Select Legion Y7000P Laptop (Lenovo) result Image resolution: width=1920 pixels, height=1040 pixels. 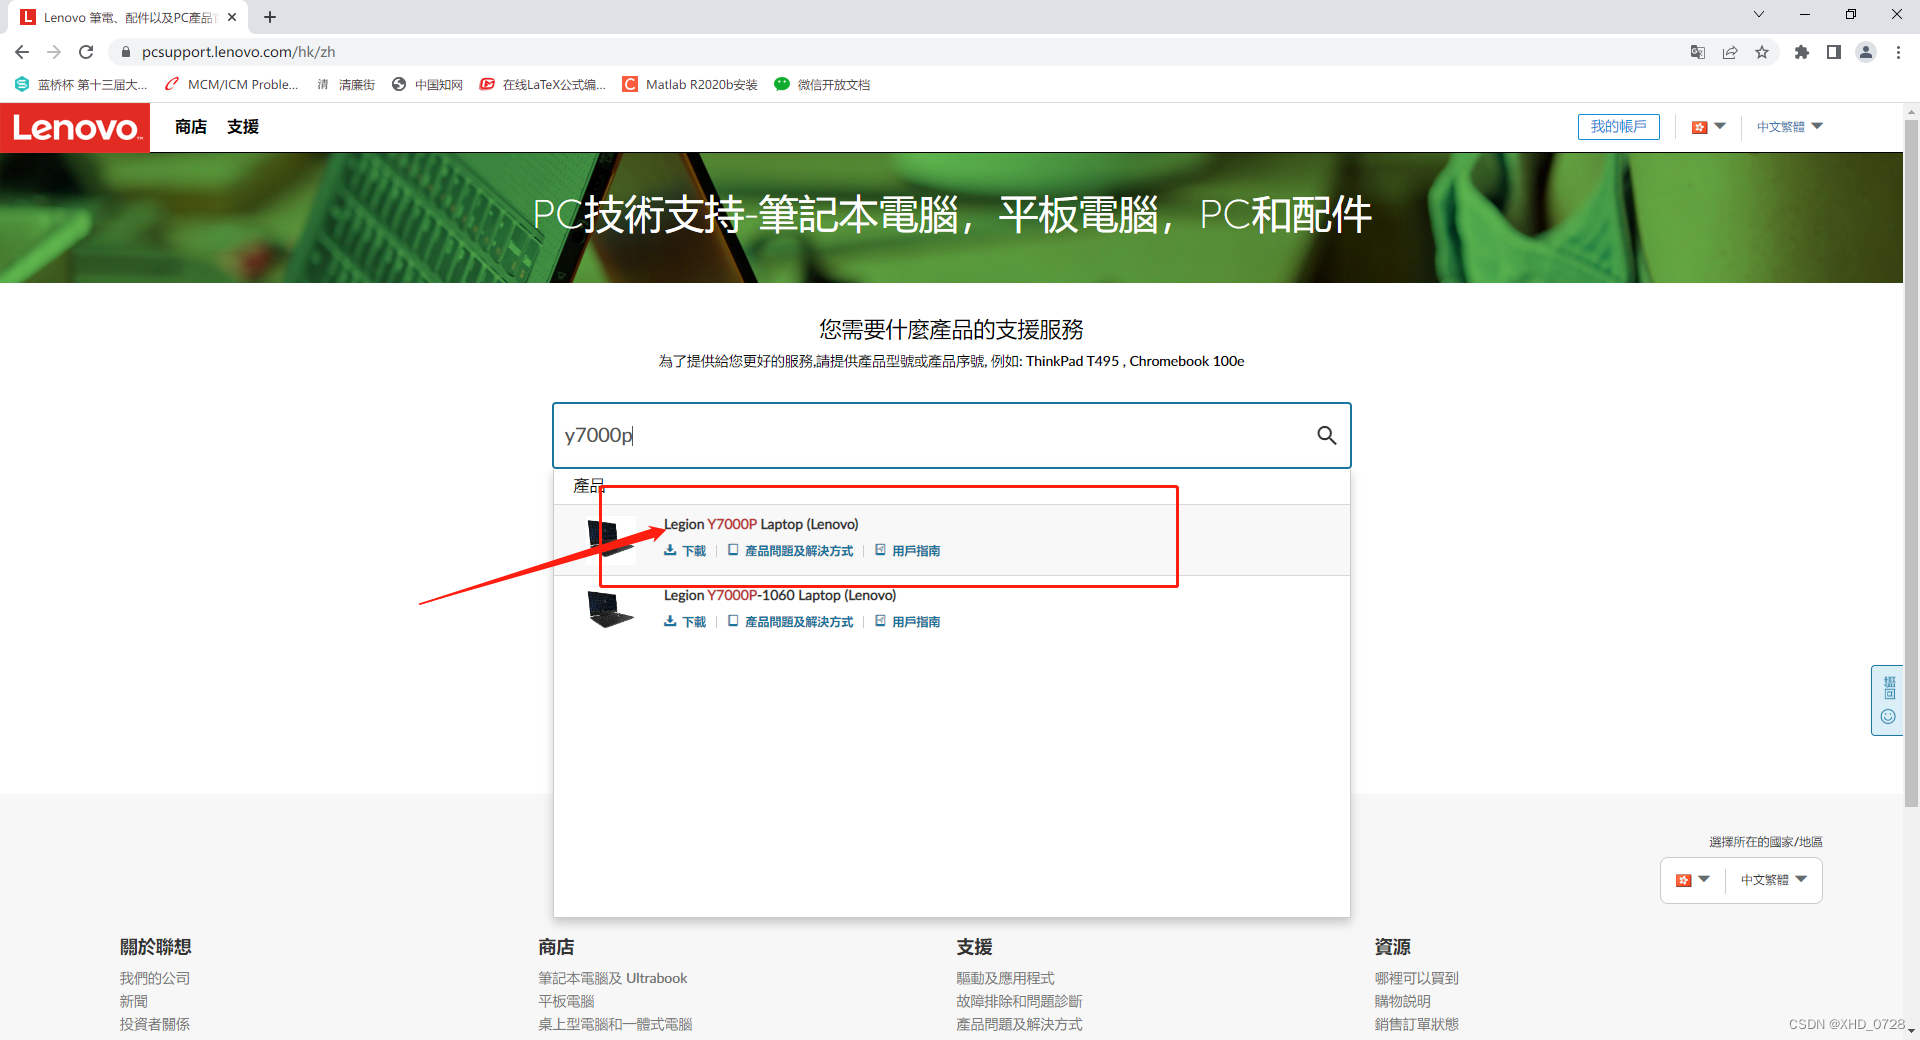[761, 524]
